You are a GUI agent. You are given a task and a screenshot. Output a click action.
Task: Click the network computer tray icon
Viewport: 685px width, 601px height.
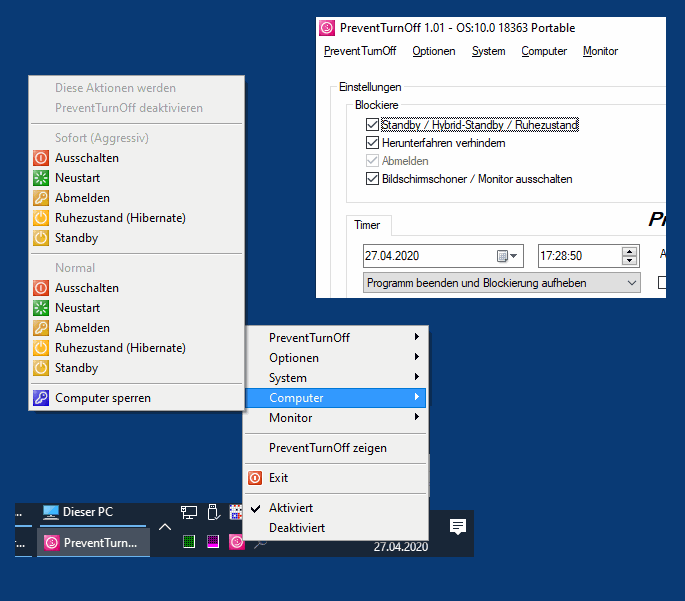pos(189,512)
